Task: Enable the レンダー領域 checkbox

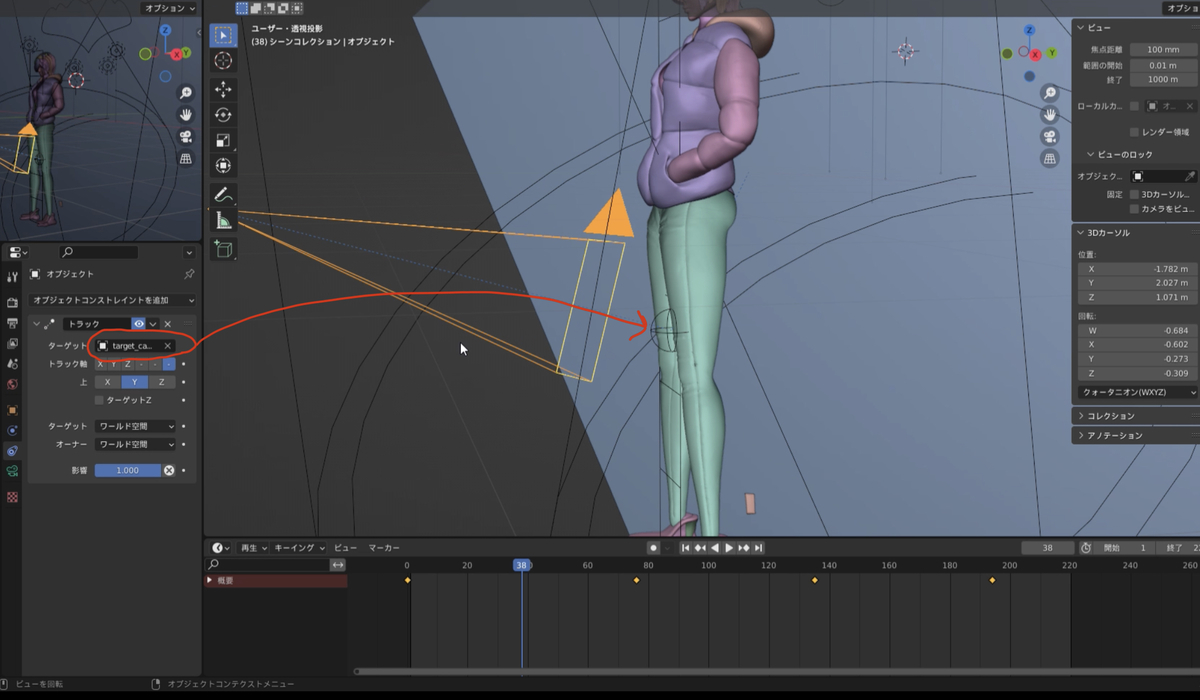Action: [x=1134, y=132]
